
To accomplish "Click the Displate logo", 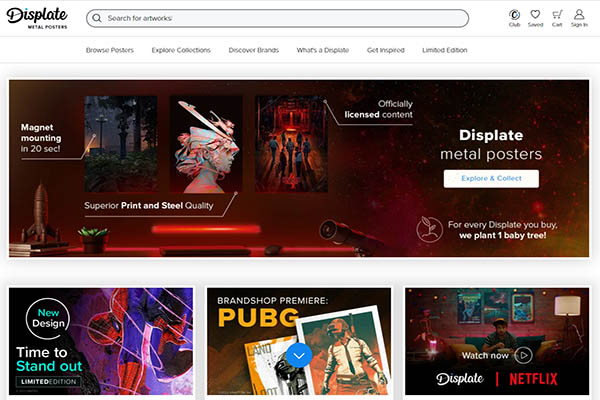I will tap(38, 18).
